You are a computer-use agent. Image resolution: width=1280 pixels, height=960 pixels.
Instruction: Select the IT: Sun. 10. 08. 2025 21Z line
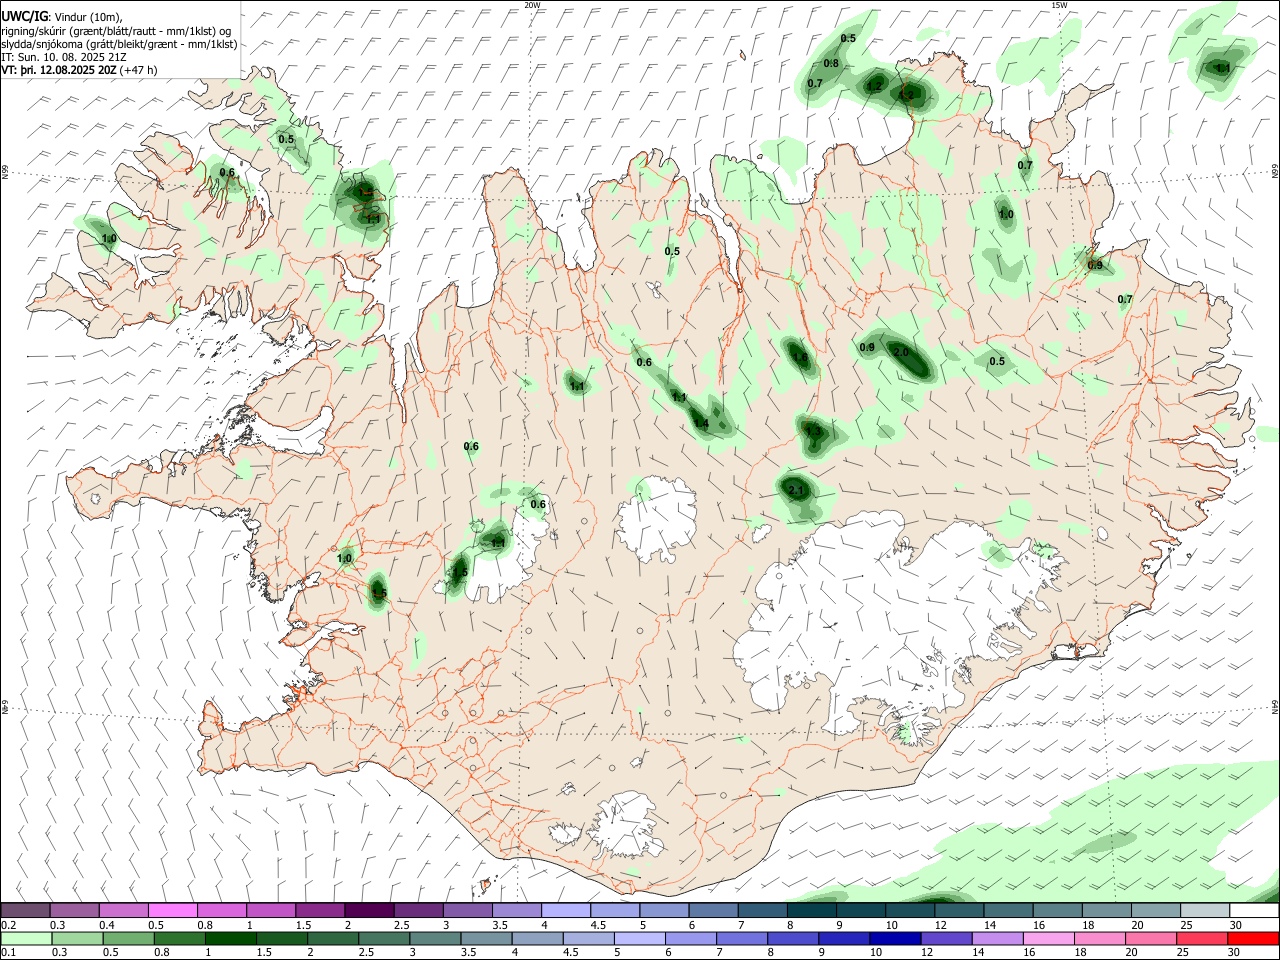(x=64, y=57)
